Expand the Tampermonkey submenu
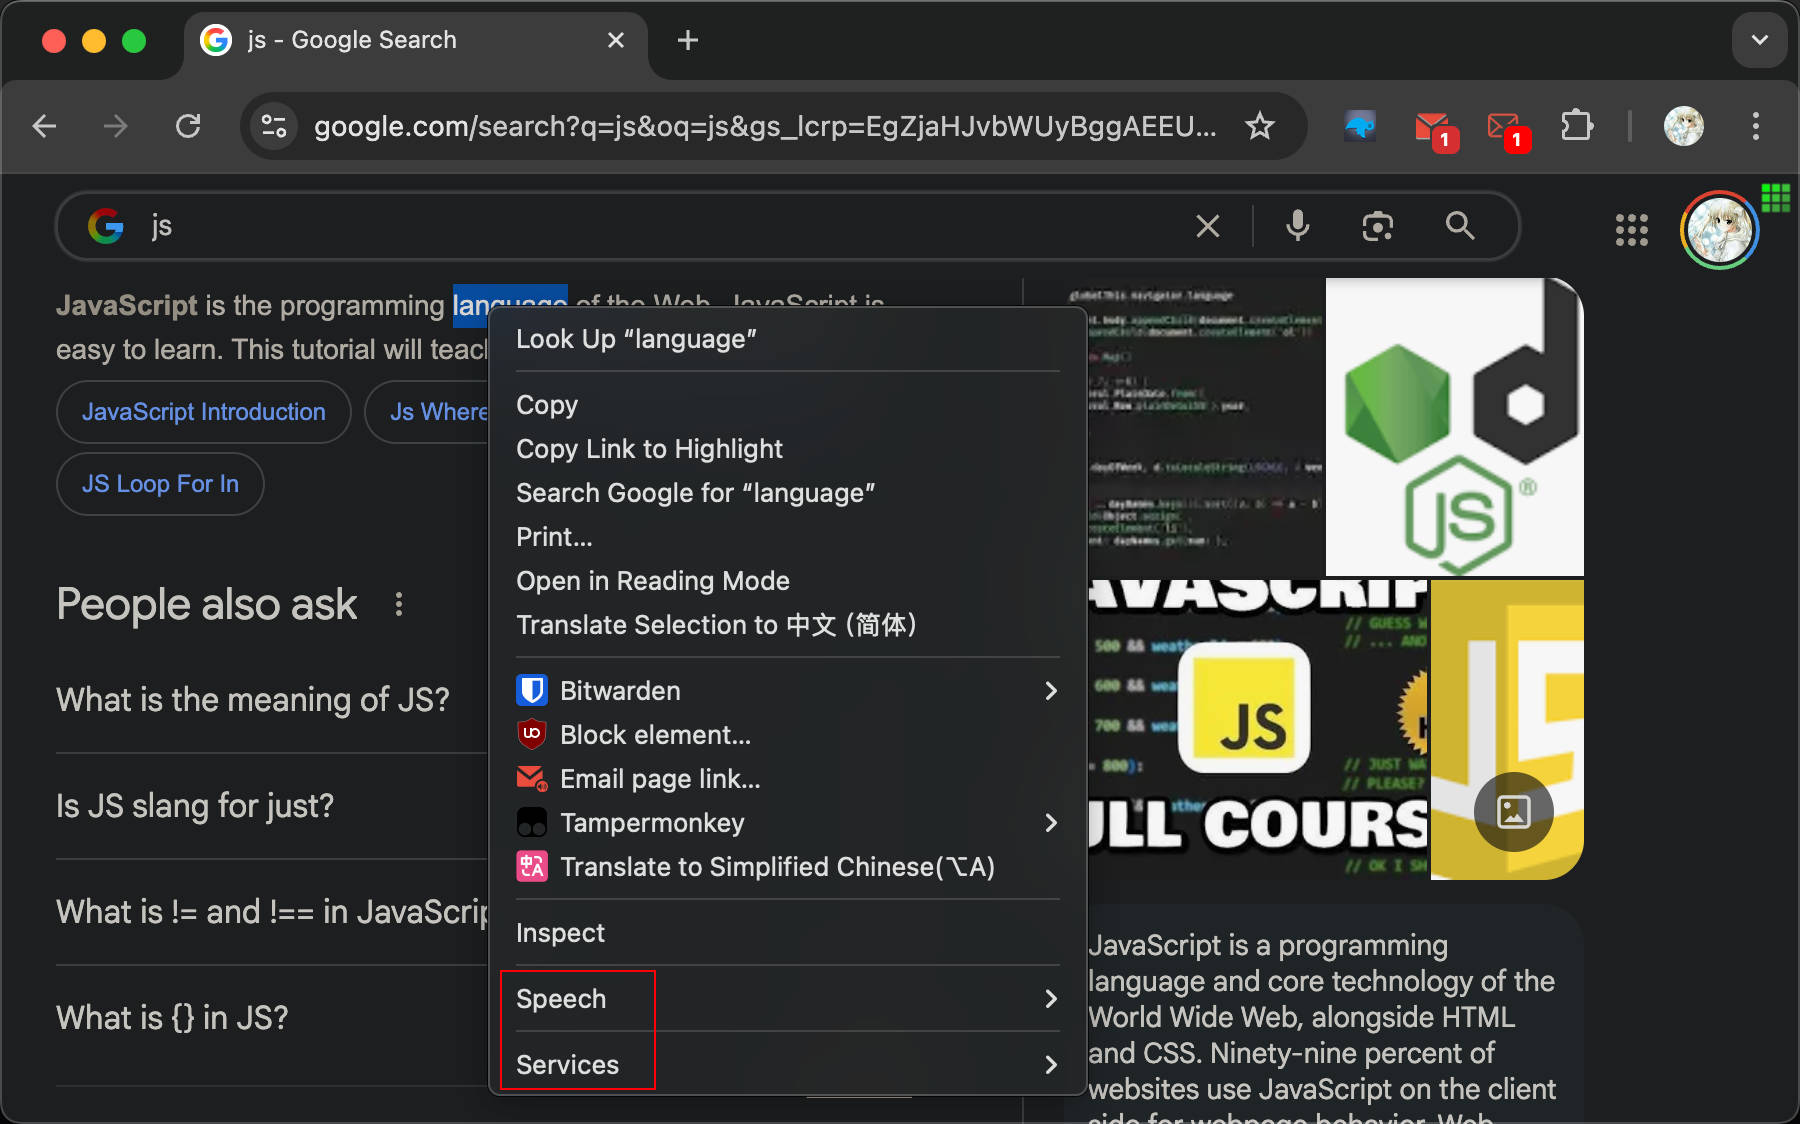Viewport: 1800px width, 1124px height. point(787,823)
